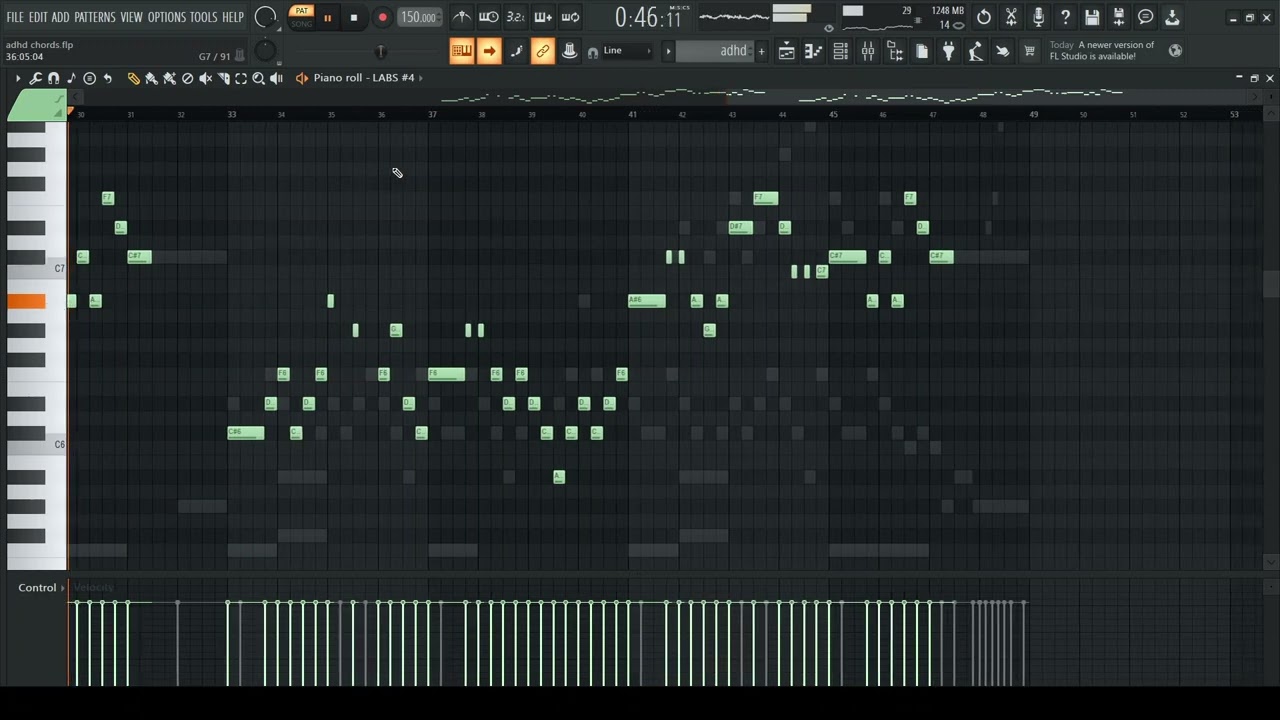Open the PATTERNS menu
Viewport: 1280px width, 720px height.
(95, 17)
